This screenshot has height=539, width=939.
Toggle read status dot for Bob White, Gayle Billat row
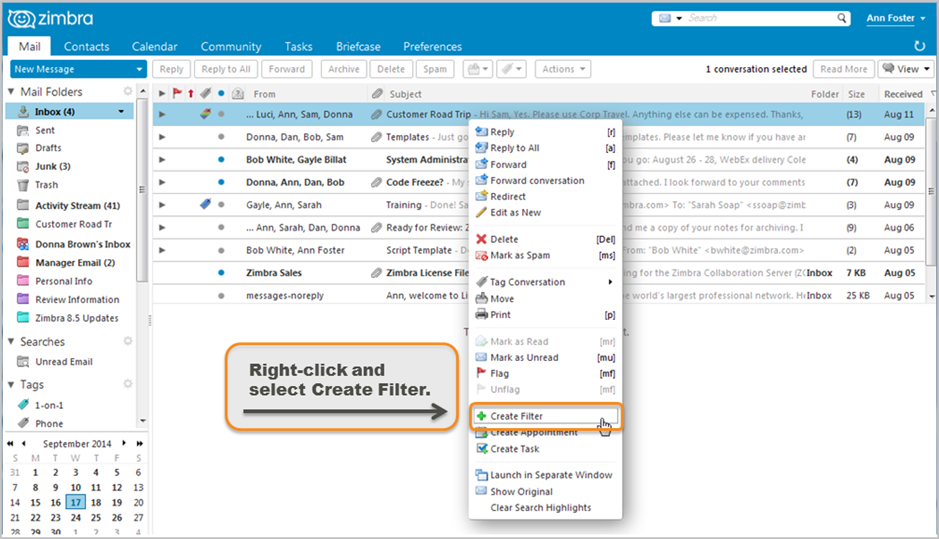click(221, 159)
